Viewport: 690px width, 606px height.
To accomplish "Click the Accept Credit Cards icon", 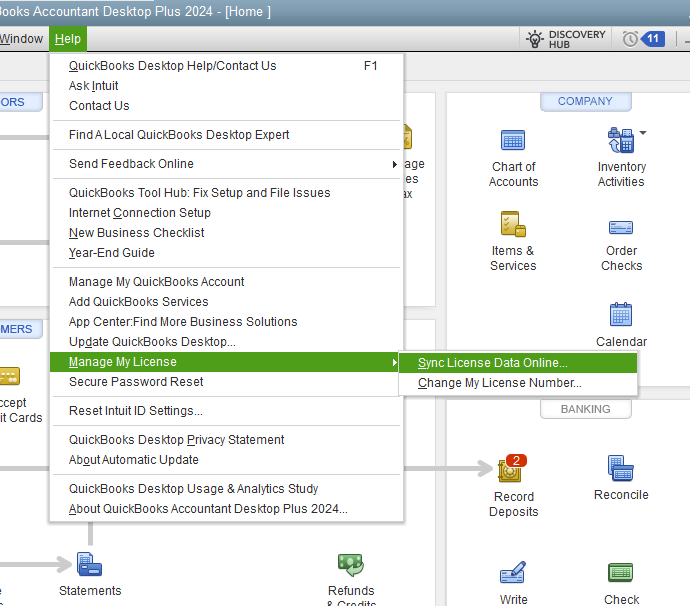I will (10, 376).
